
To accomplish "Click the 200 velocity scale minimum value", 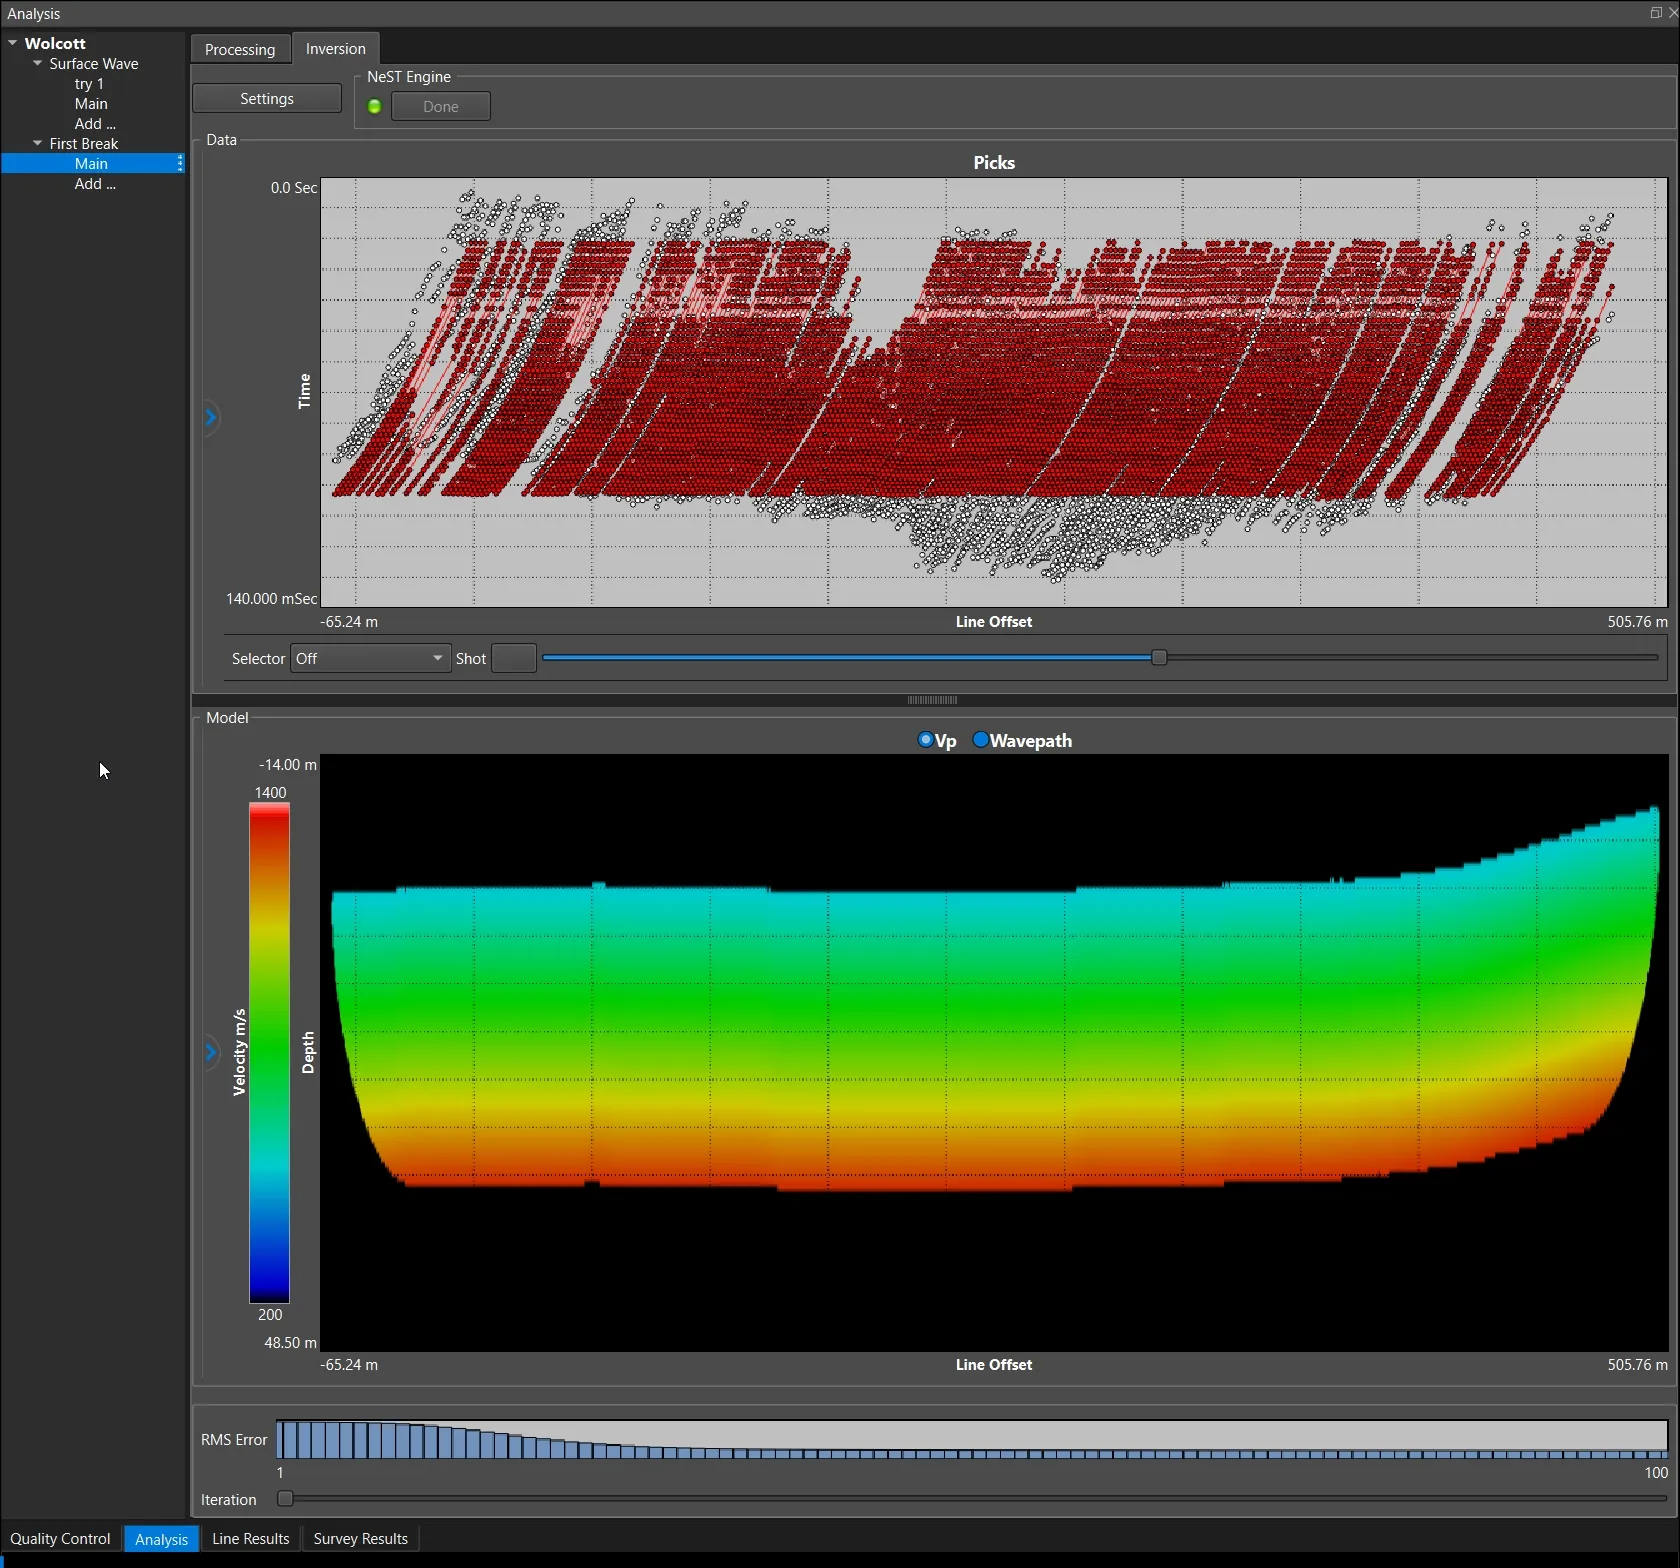I will tap(270, 1314).
